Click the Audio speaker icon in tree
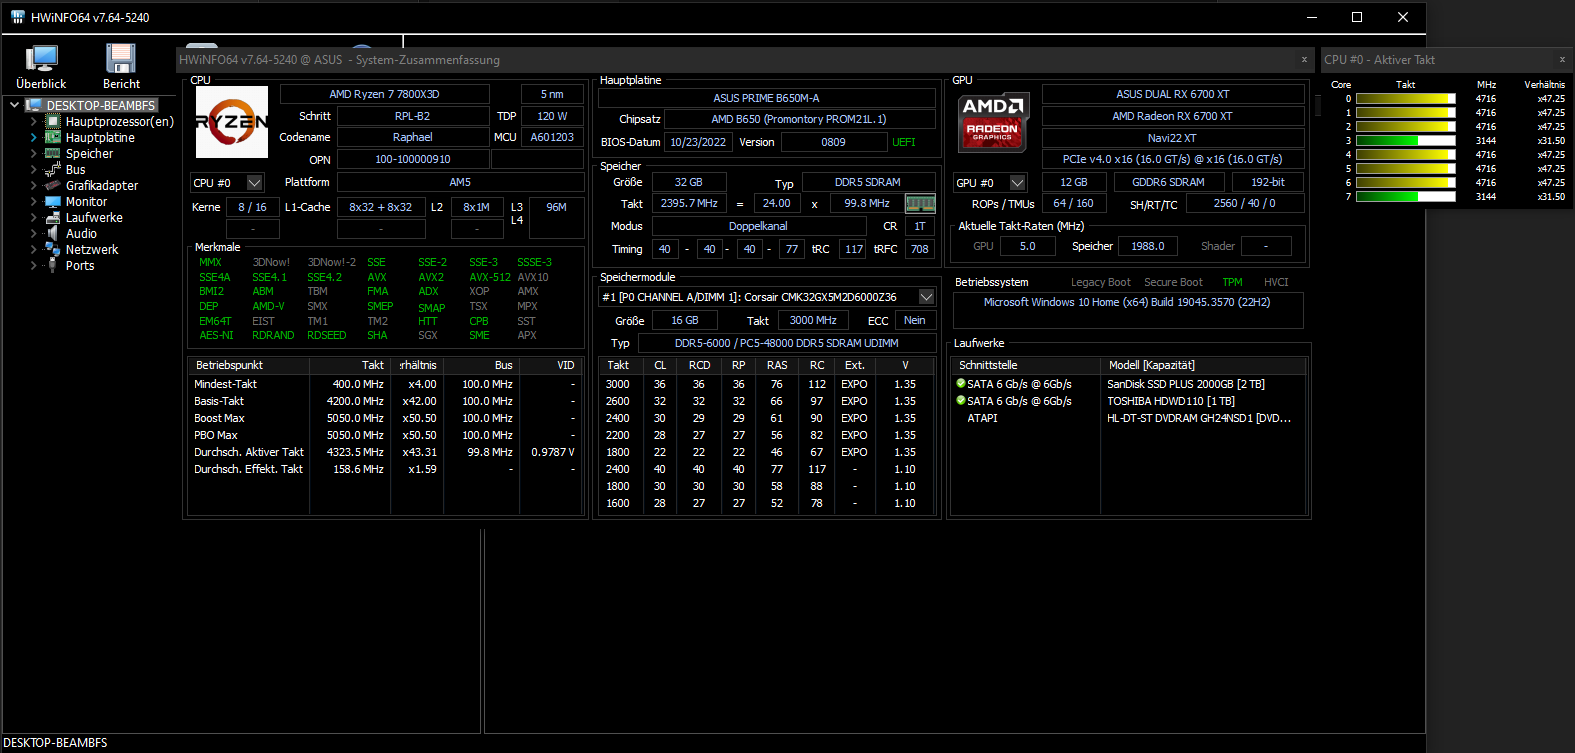The width and height of the screenshot is (1575, 753). point(53,234)
